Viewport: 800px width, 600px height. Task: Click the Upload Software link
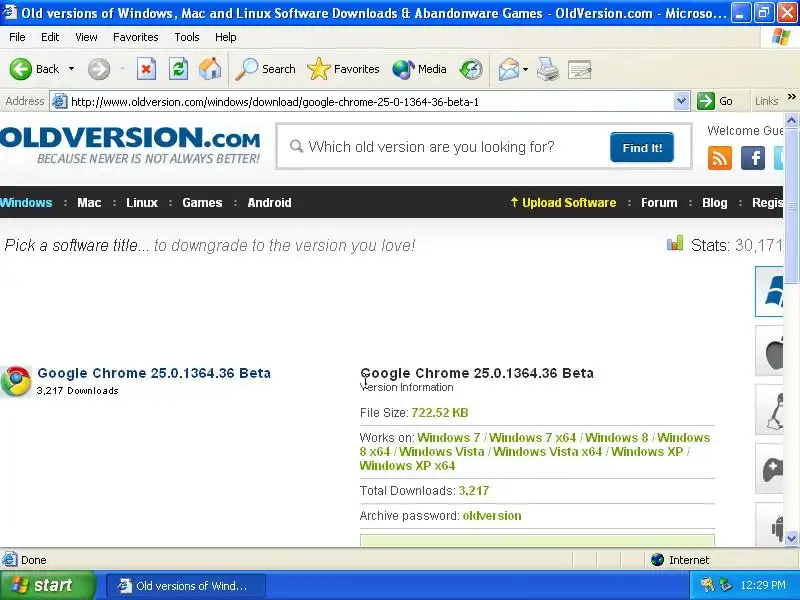pyautogui.click(x=563, y=203)
